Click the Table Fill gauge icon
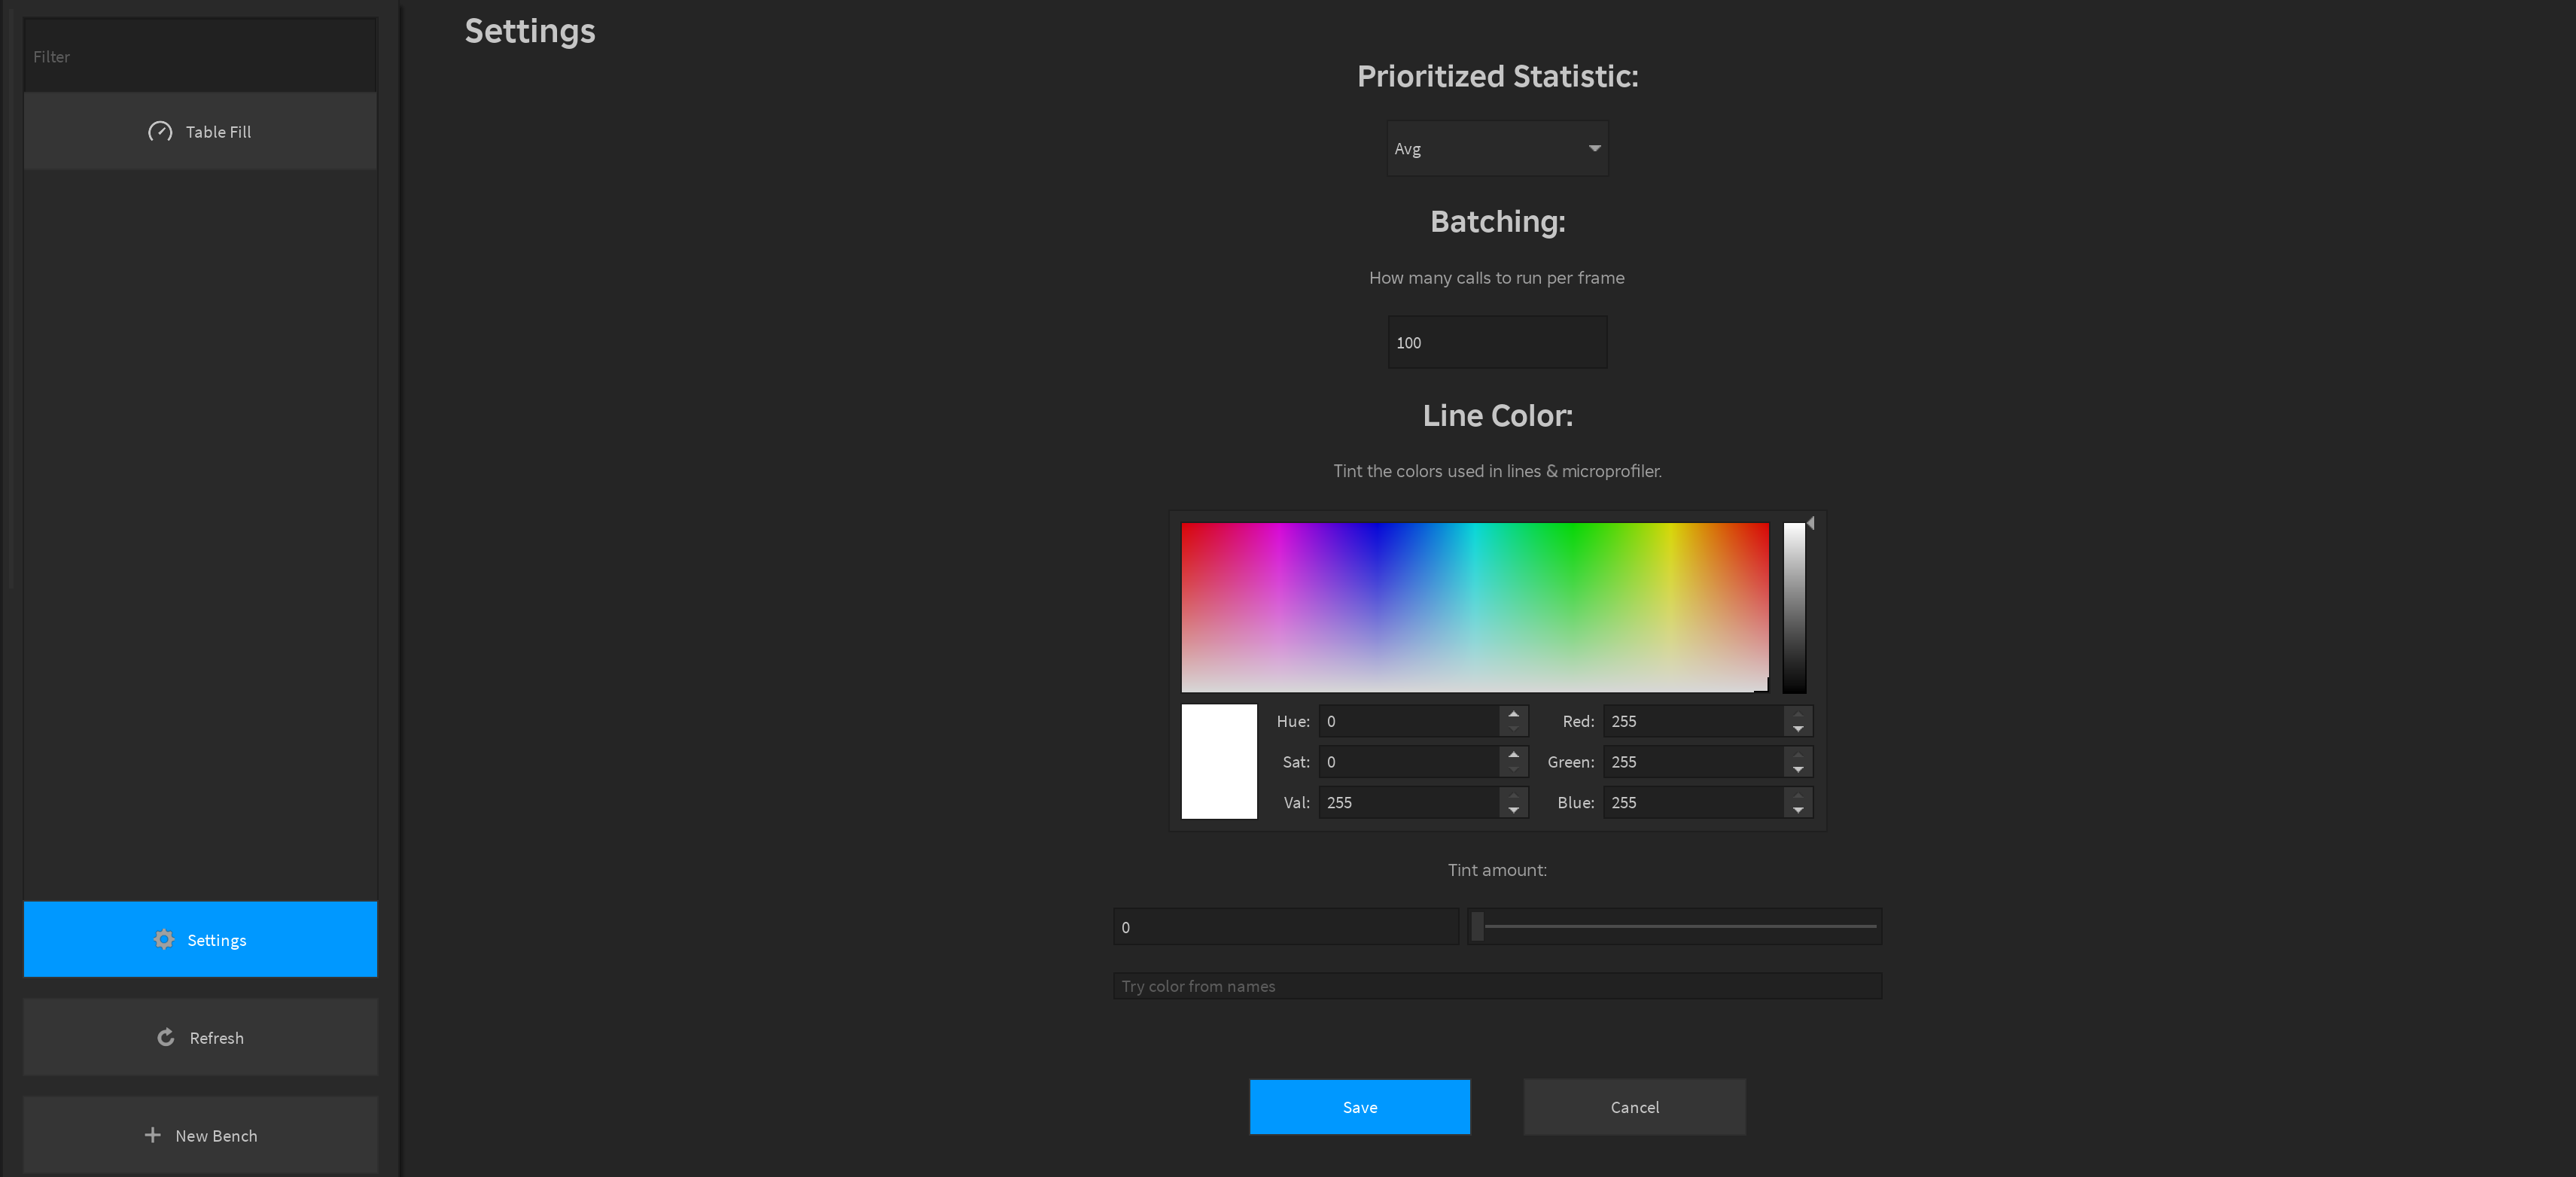This screenshot has height=1177, width=2576. point(160,132)
